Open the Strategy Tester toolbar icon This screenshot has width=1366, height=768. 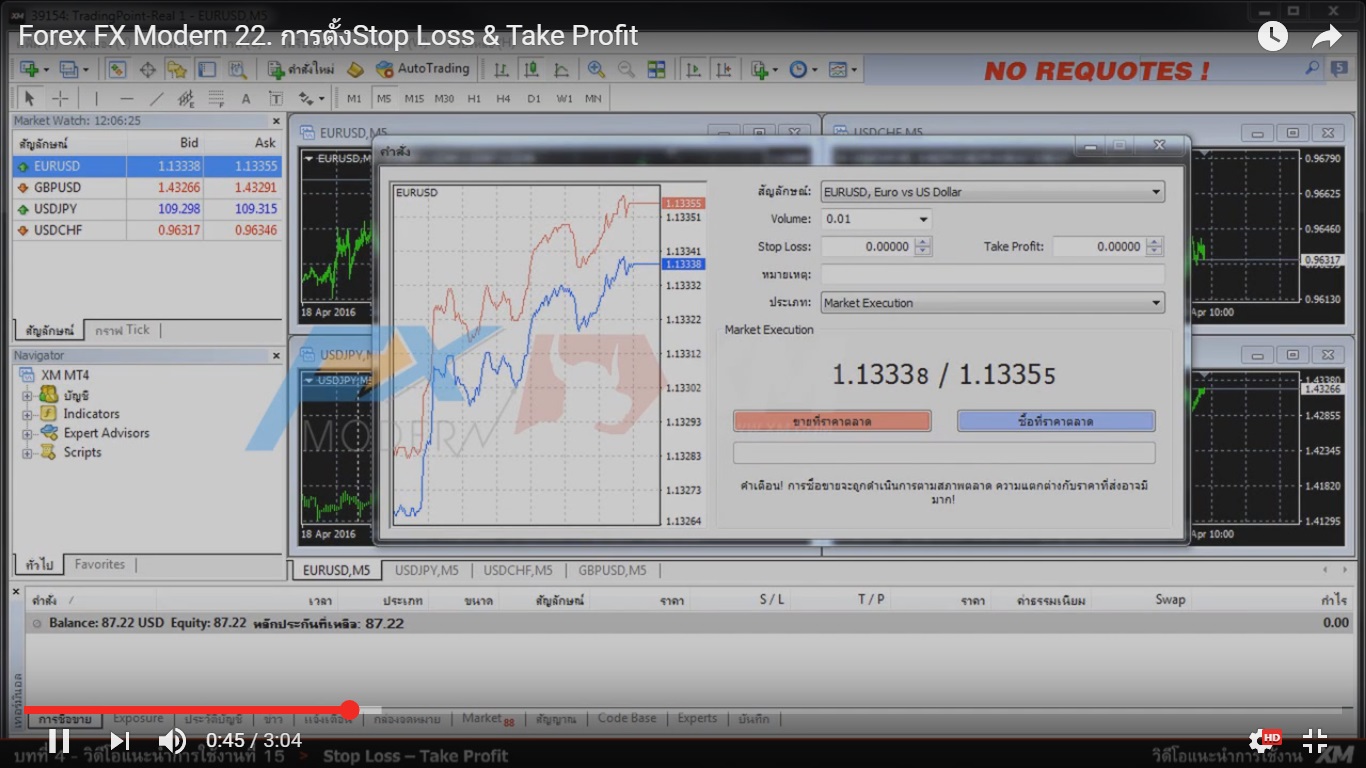[237, 69]
